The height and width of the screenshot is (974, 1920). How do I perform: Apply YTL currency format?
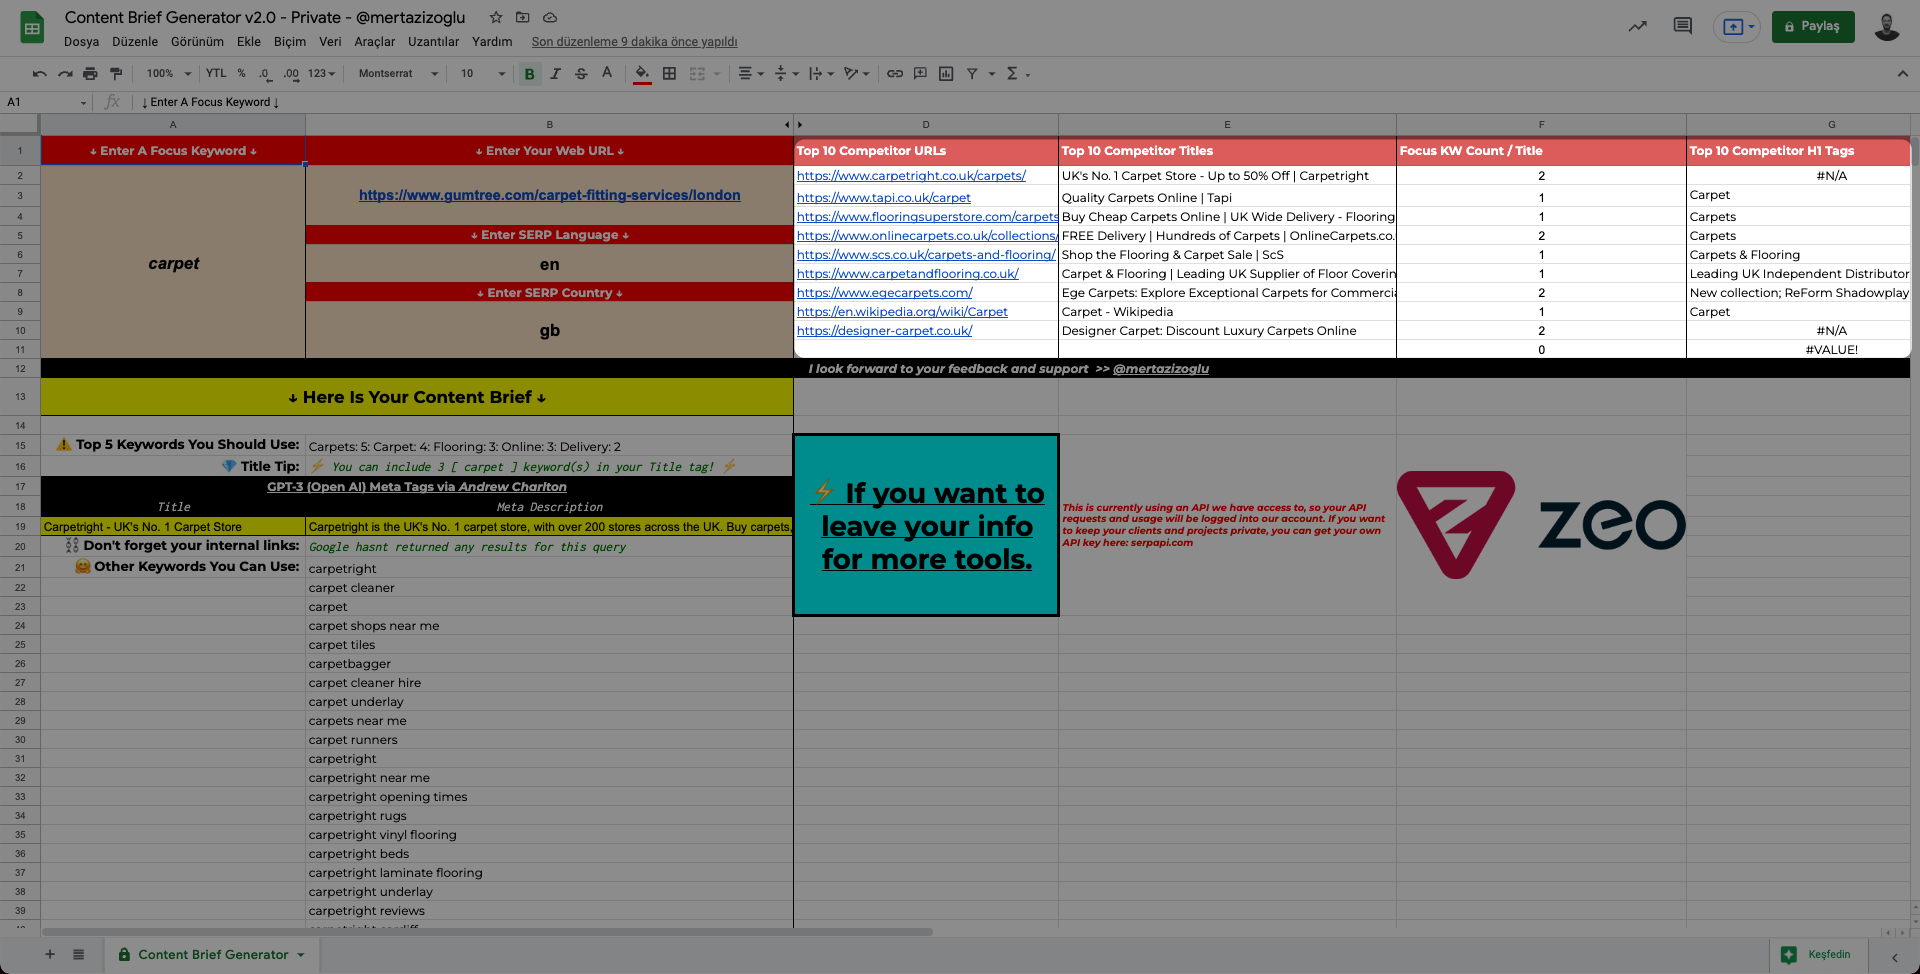[x=216, y=74]
